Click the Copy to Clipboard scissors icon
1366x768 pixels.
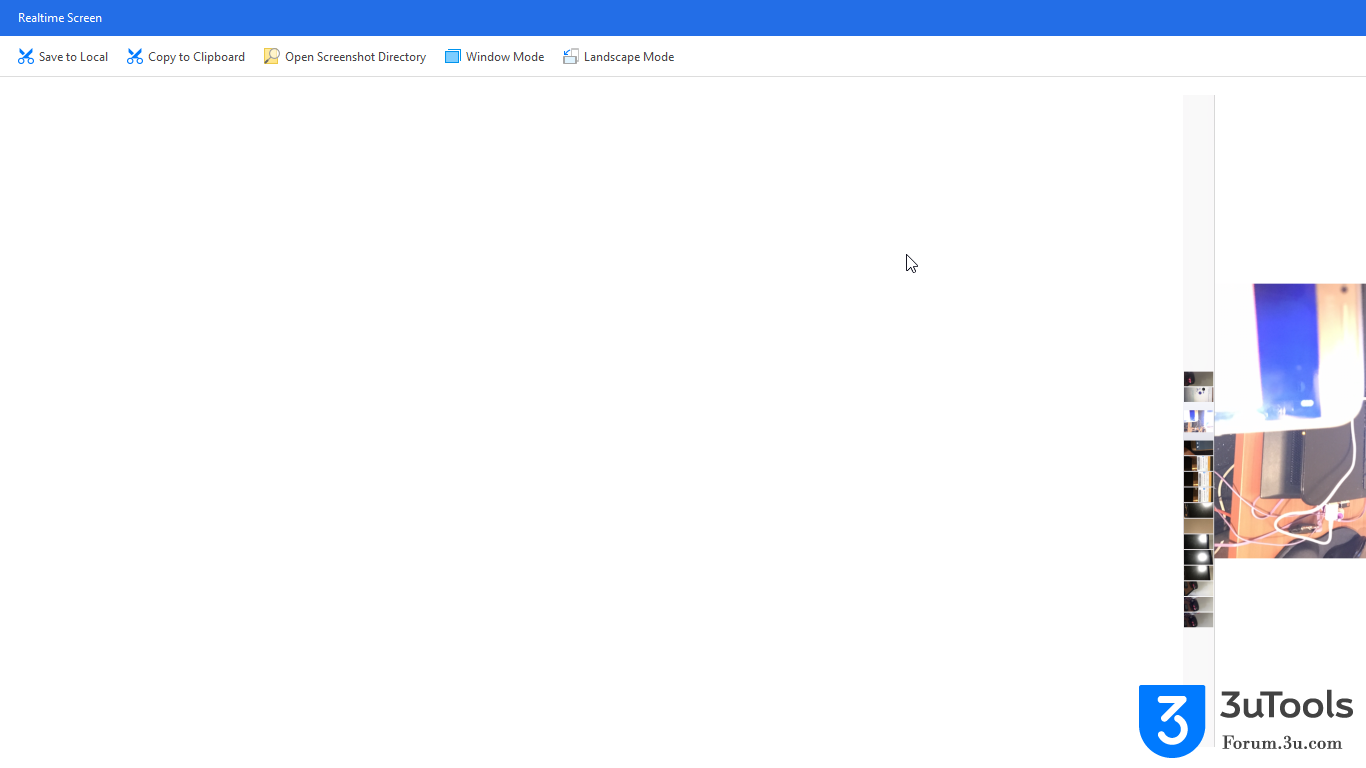(135, 57)
